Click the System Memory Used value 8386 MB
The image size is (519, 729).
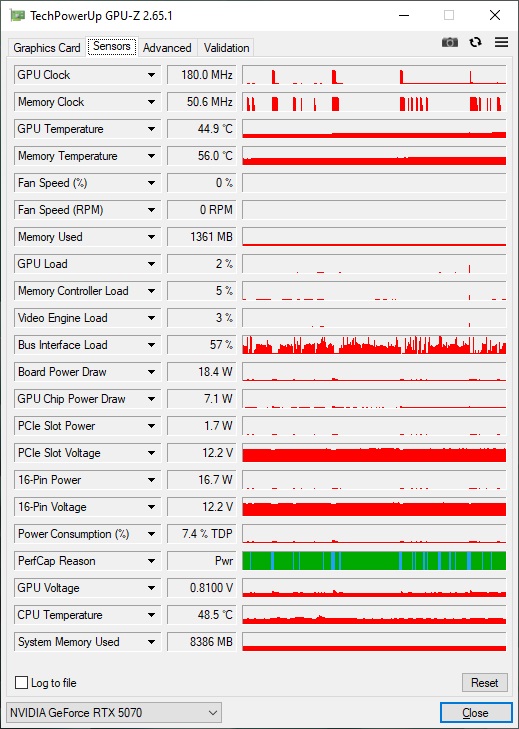[x=201, y=641]
